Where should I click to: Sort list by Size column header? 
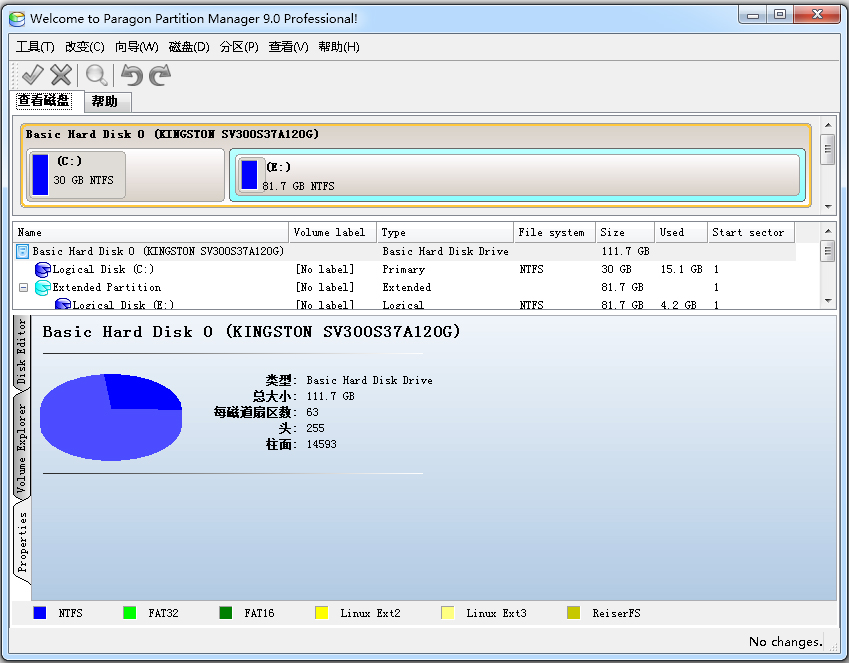point(624,232)
